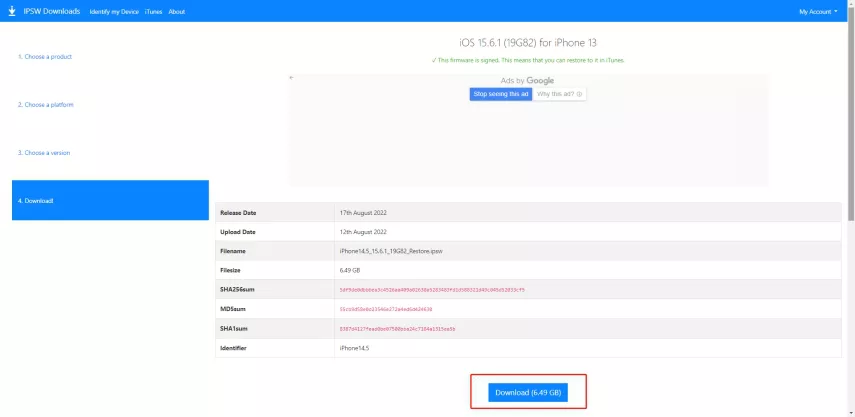Go to step 2 Choose a platform
The width and height of the screenshot is (855, 417).
(x=45, y=105)
